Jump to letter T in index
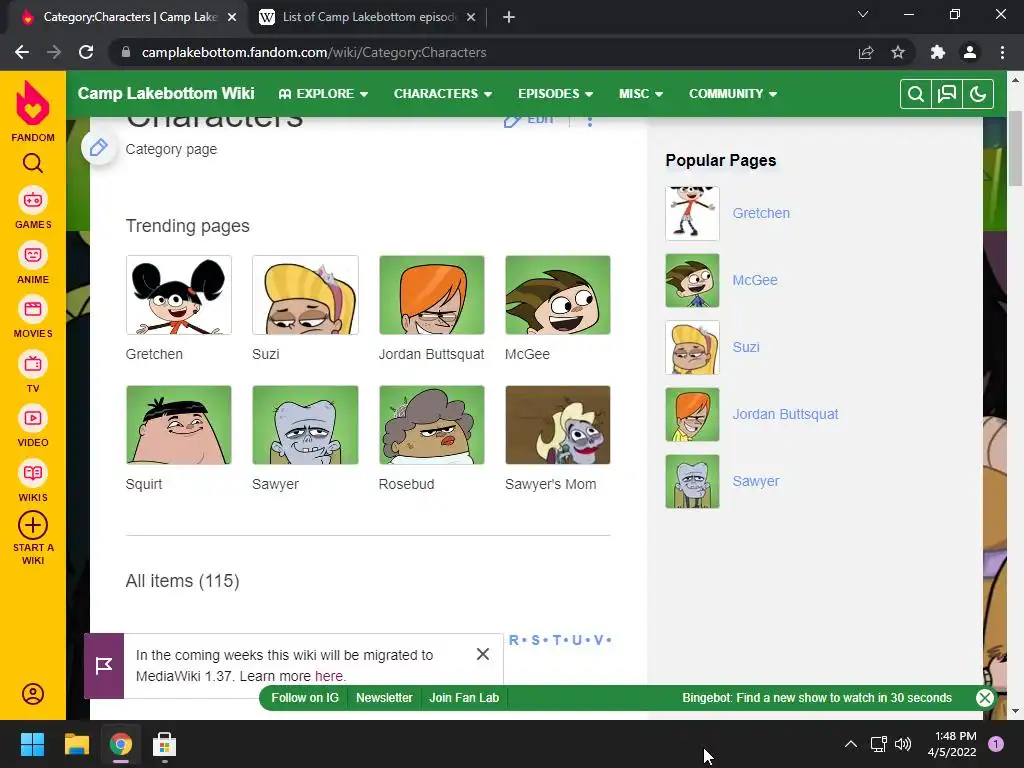 pos(556,640)
